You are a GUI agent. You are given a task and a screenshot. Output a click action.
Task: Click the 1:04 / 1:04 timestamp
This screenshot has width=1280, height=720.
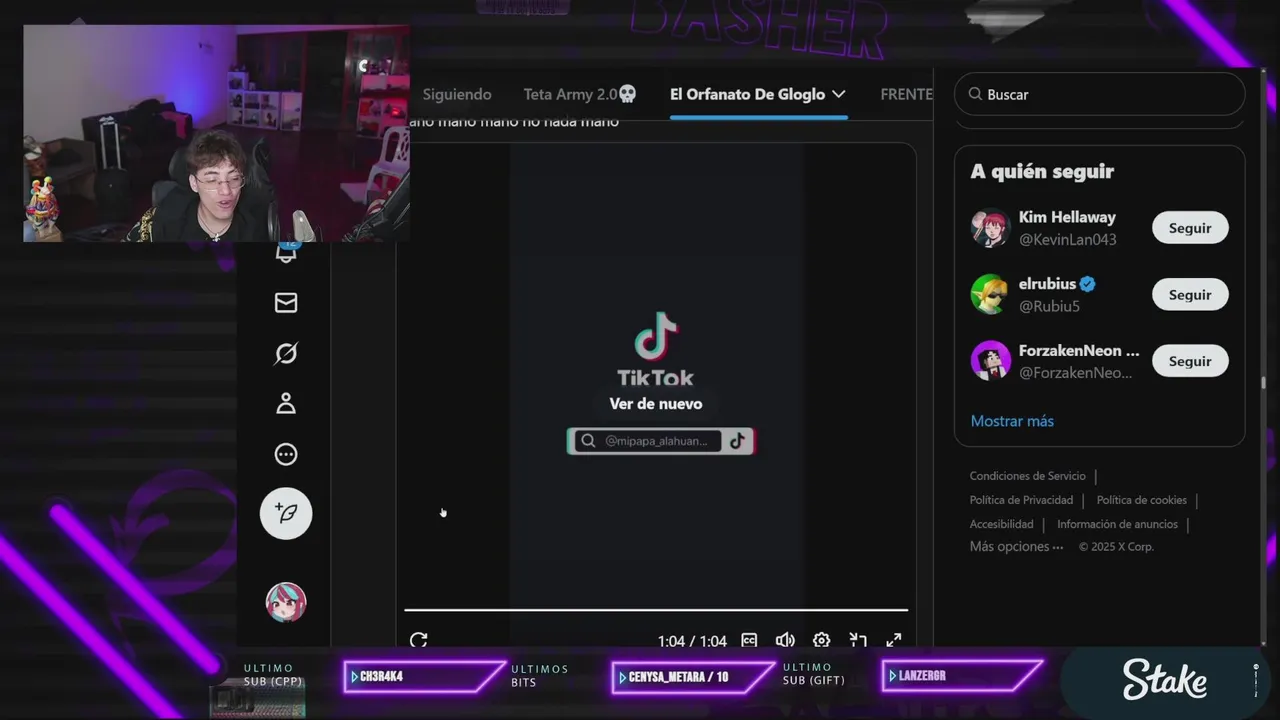tap(692, 641)
